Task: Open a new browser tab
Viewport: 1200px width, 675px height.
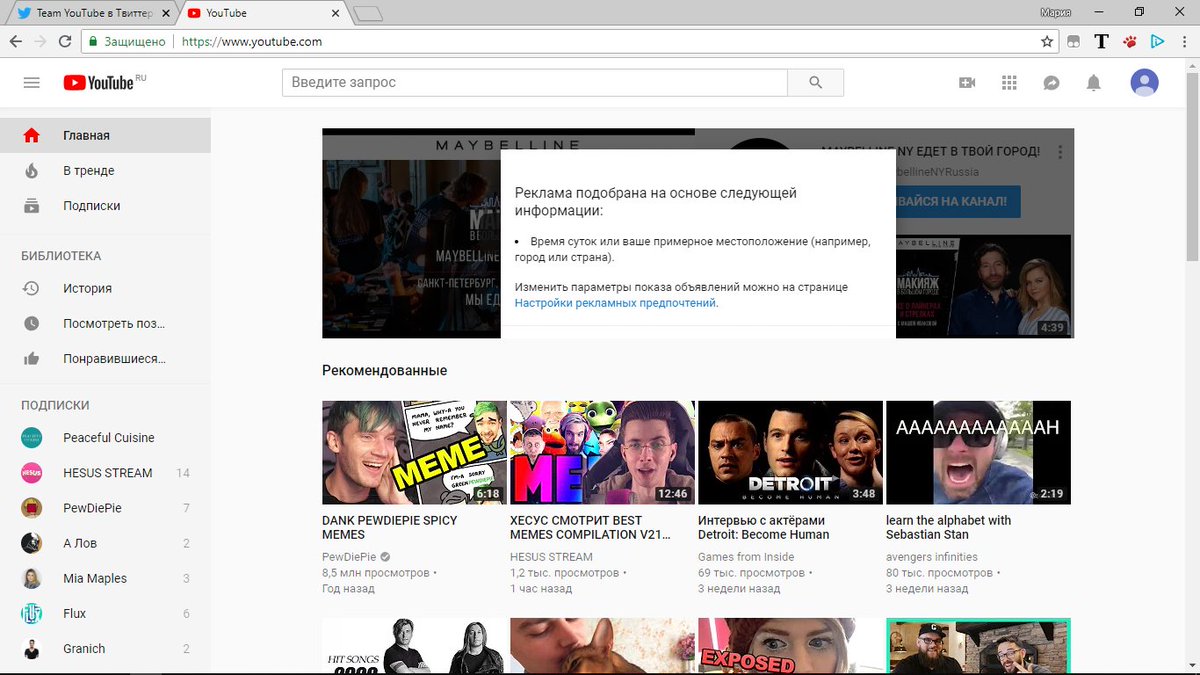Action: tap(368, 14)
